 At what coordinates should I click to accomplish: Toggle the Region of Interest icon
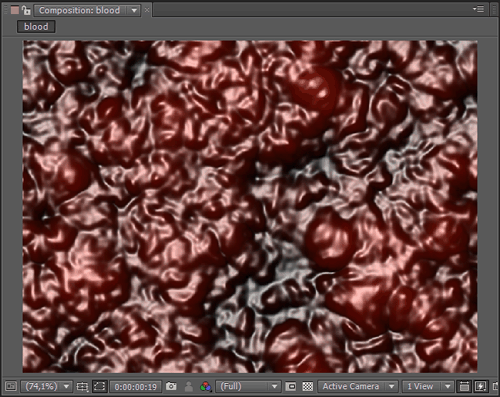(291, 386)
